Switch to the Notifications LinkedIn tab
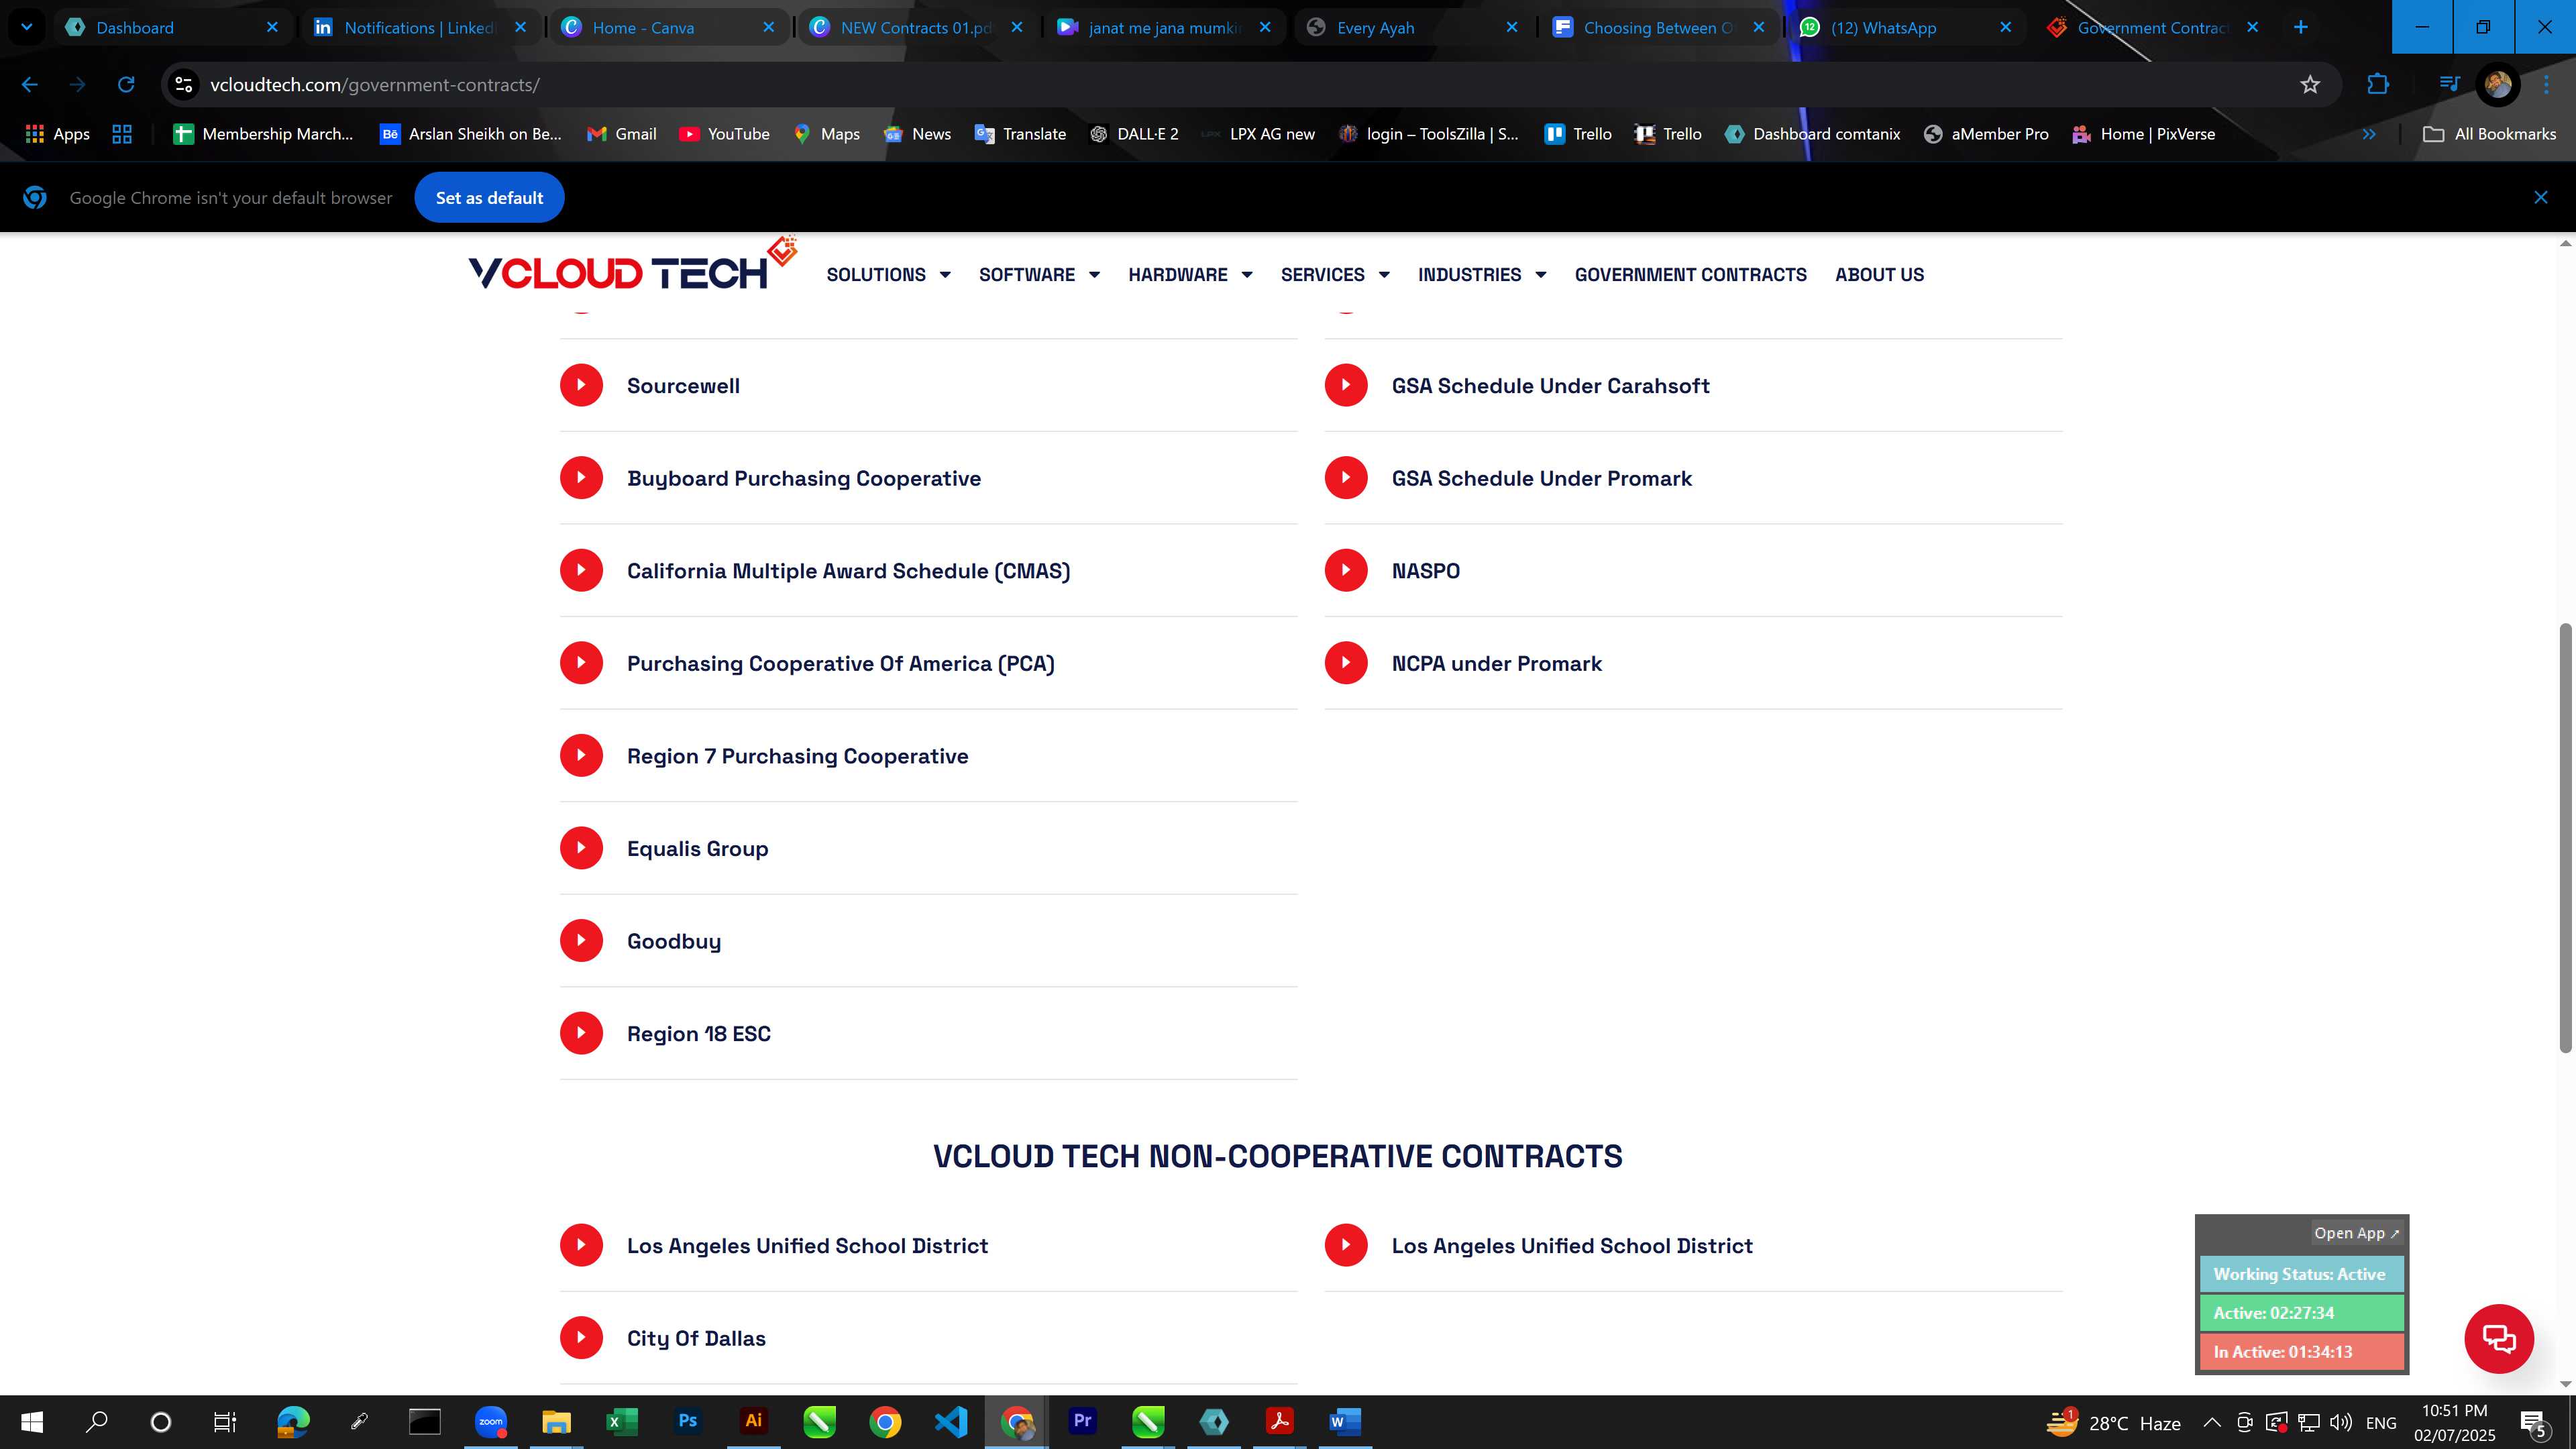The width and height of the screenshot is (2576, 1449). (420, 27)
